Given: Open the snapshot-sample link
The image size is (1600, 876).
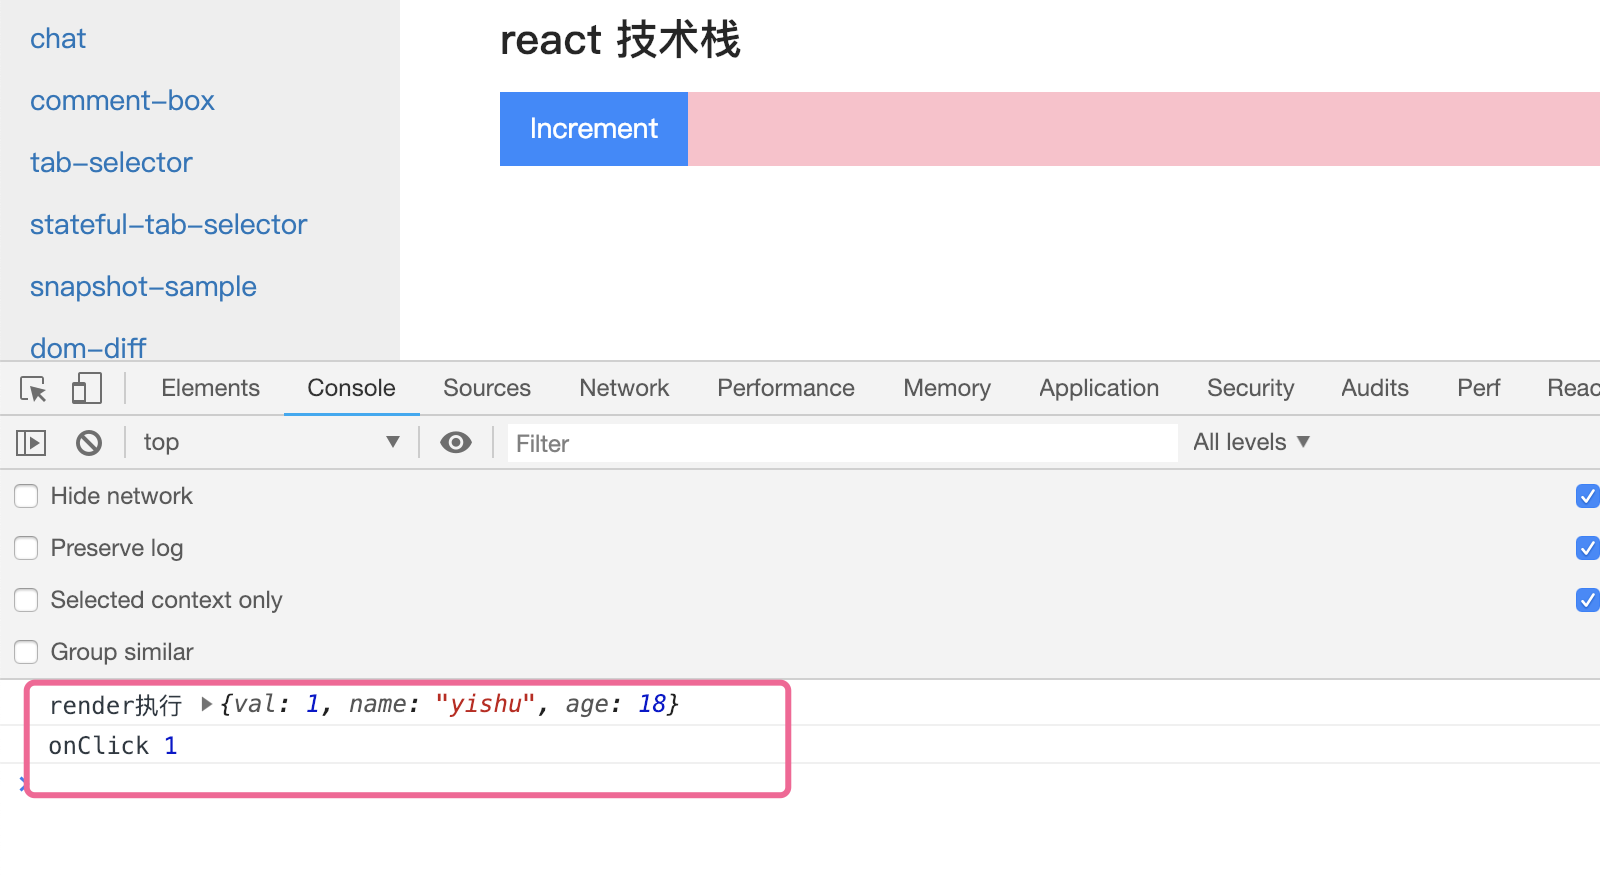Looking at the screenshot, I should [143, 287].
